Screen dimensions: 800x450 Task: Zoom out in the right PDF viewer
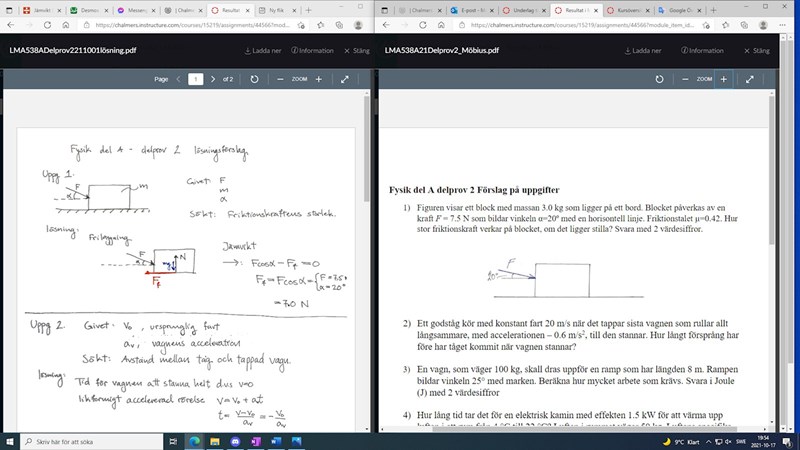coord(685,79)
